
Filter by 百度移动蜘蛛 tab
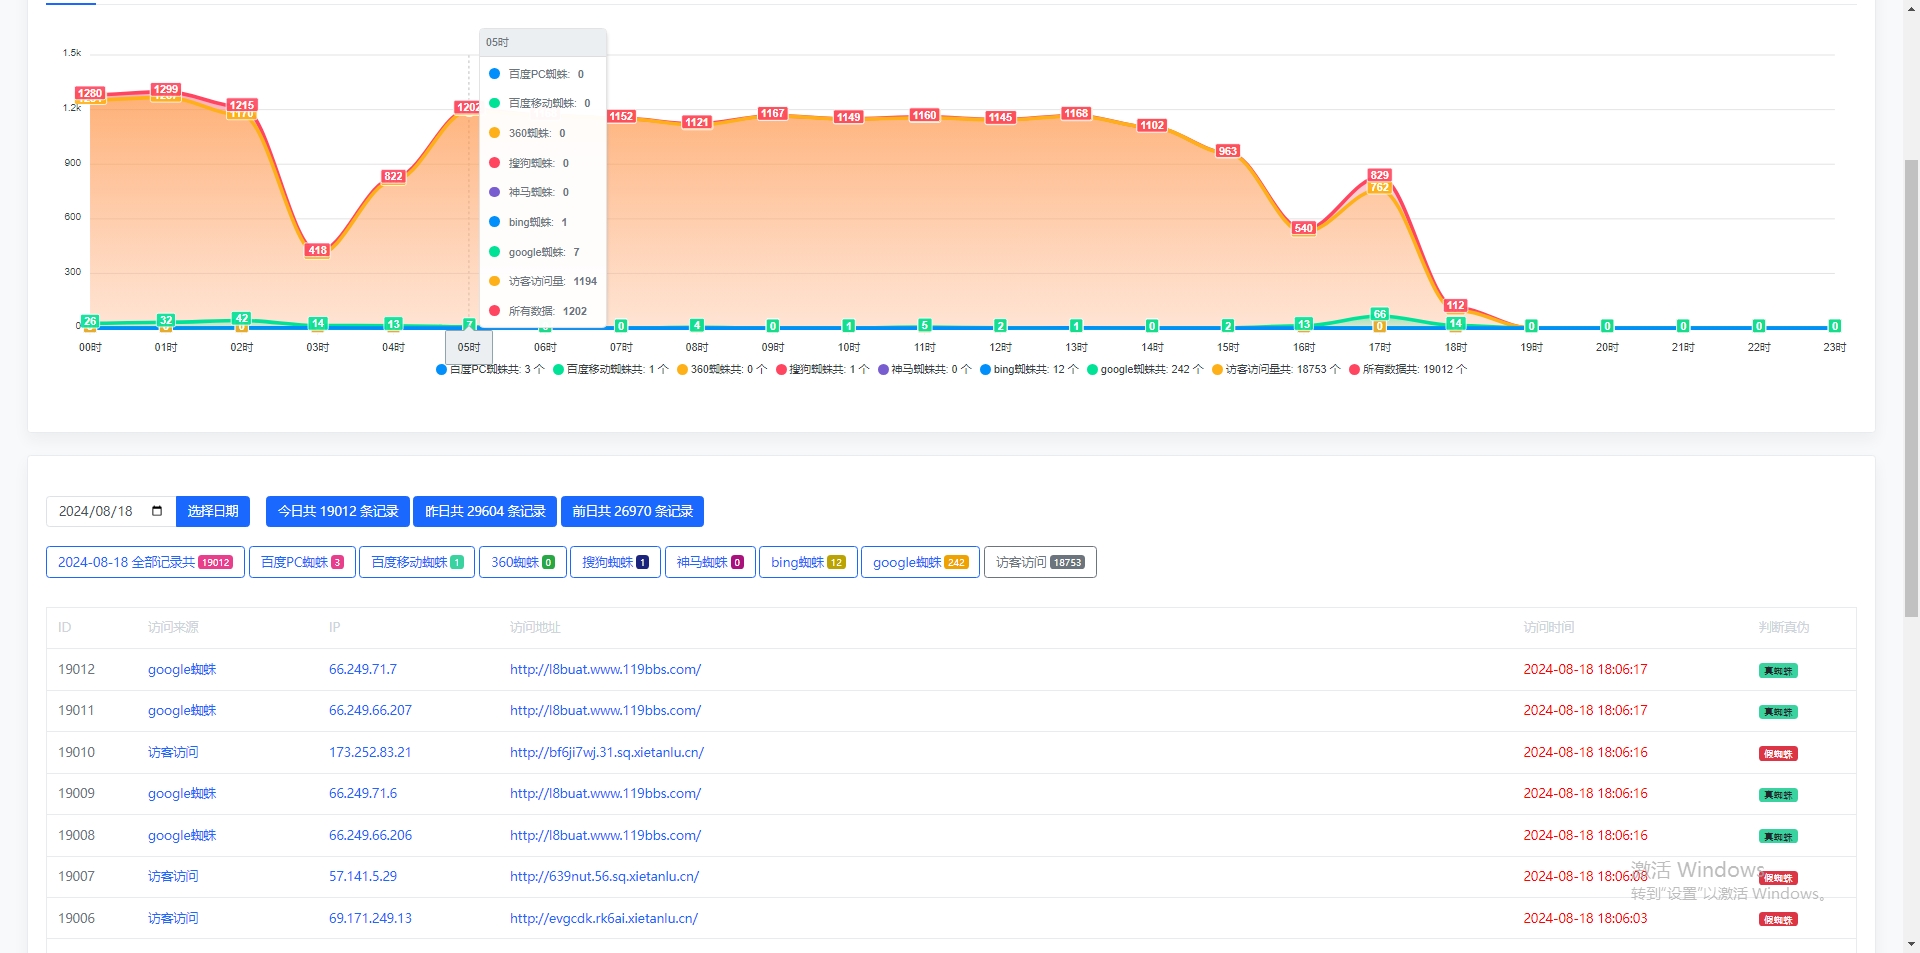[x=417, y=562]
